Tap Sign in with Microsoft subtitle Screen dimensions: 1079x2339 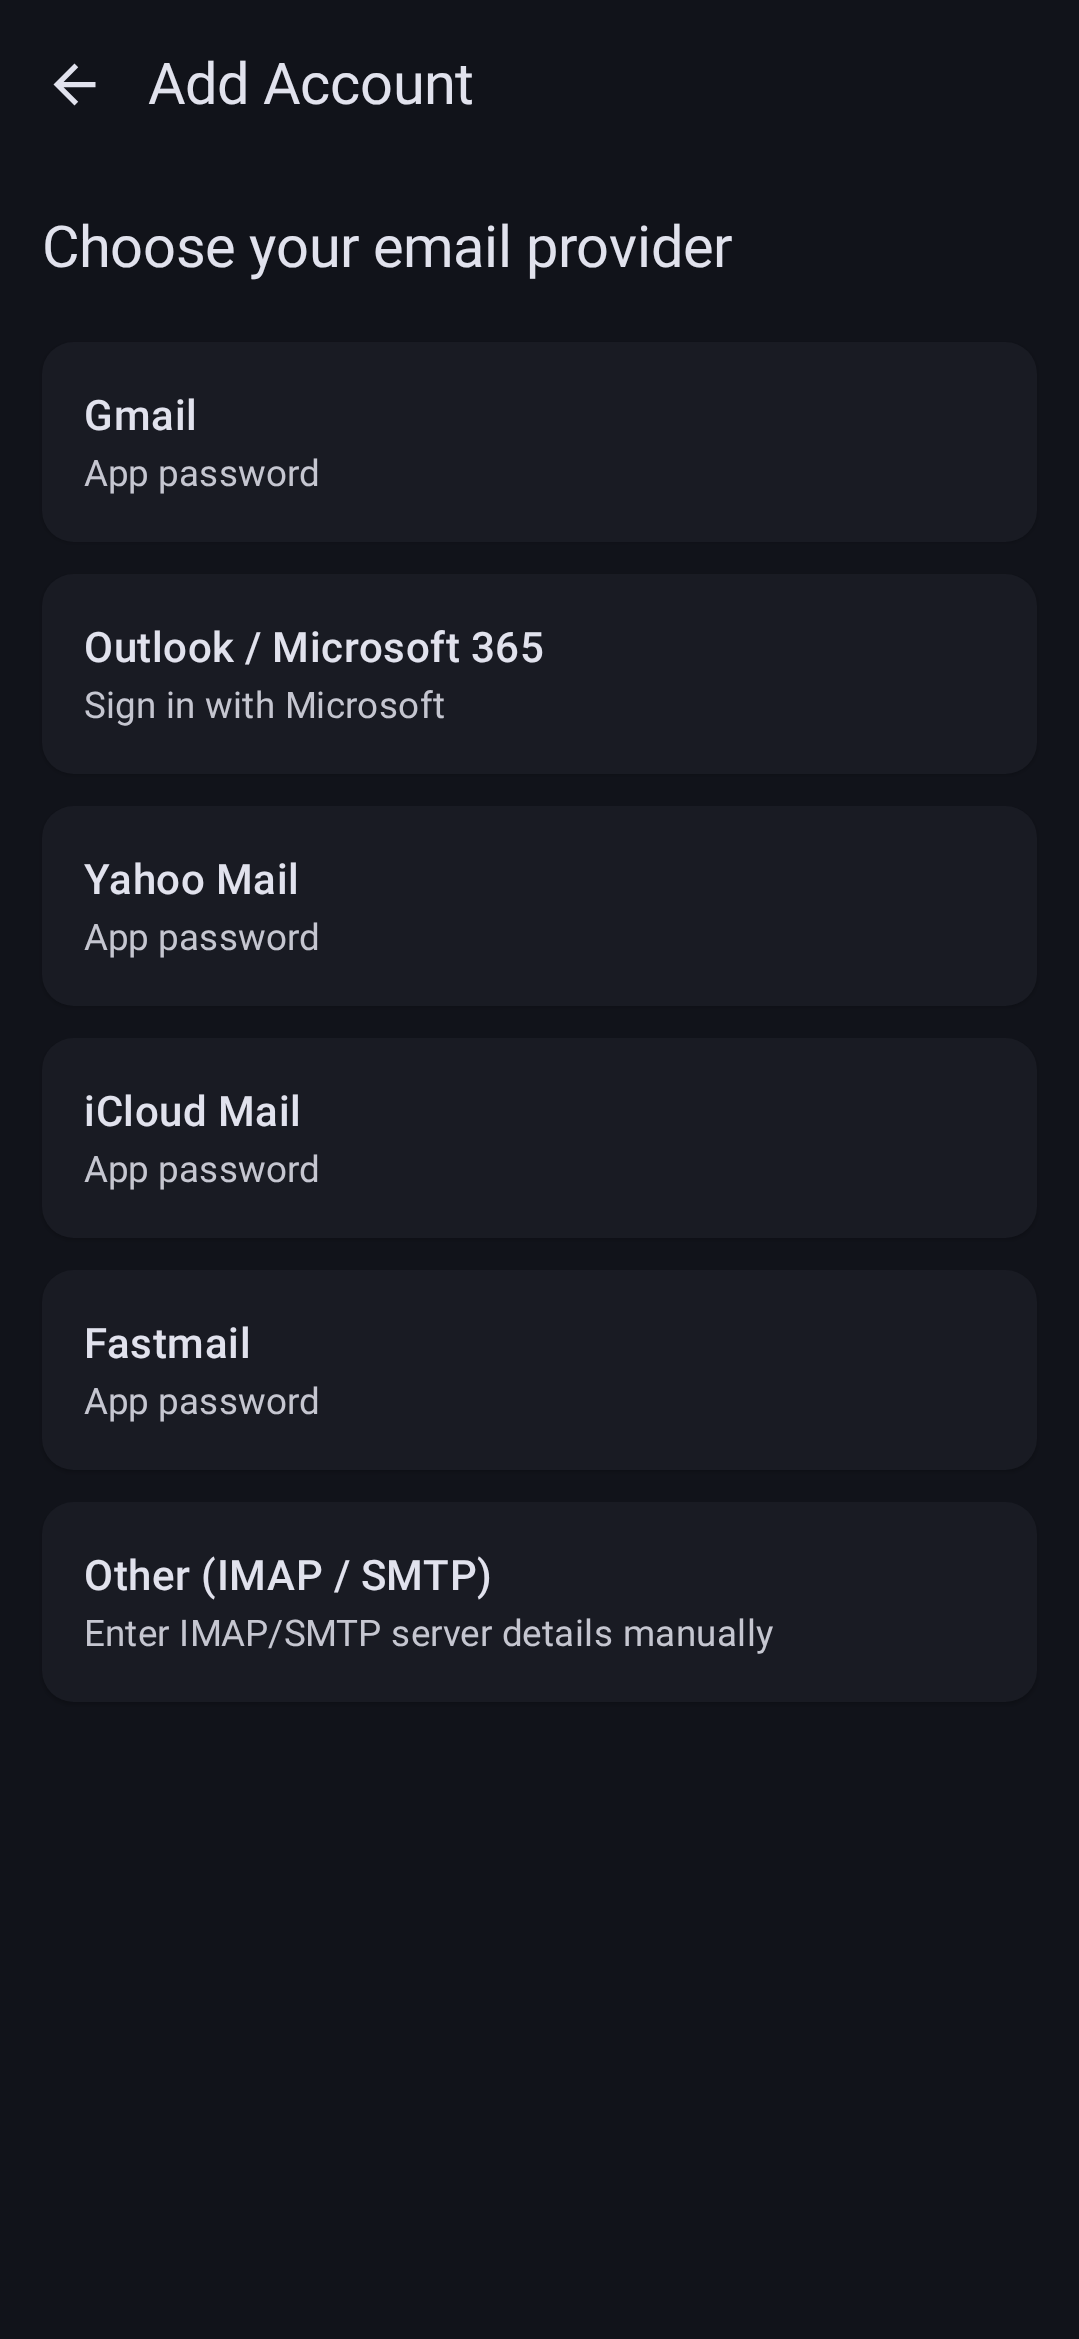pos(264,706)
